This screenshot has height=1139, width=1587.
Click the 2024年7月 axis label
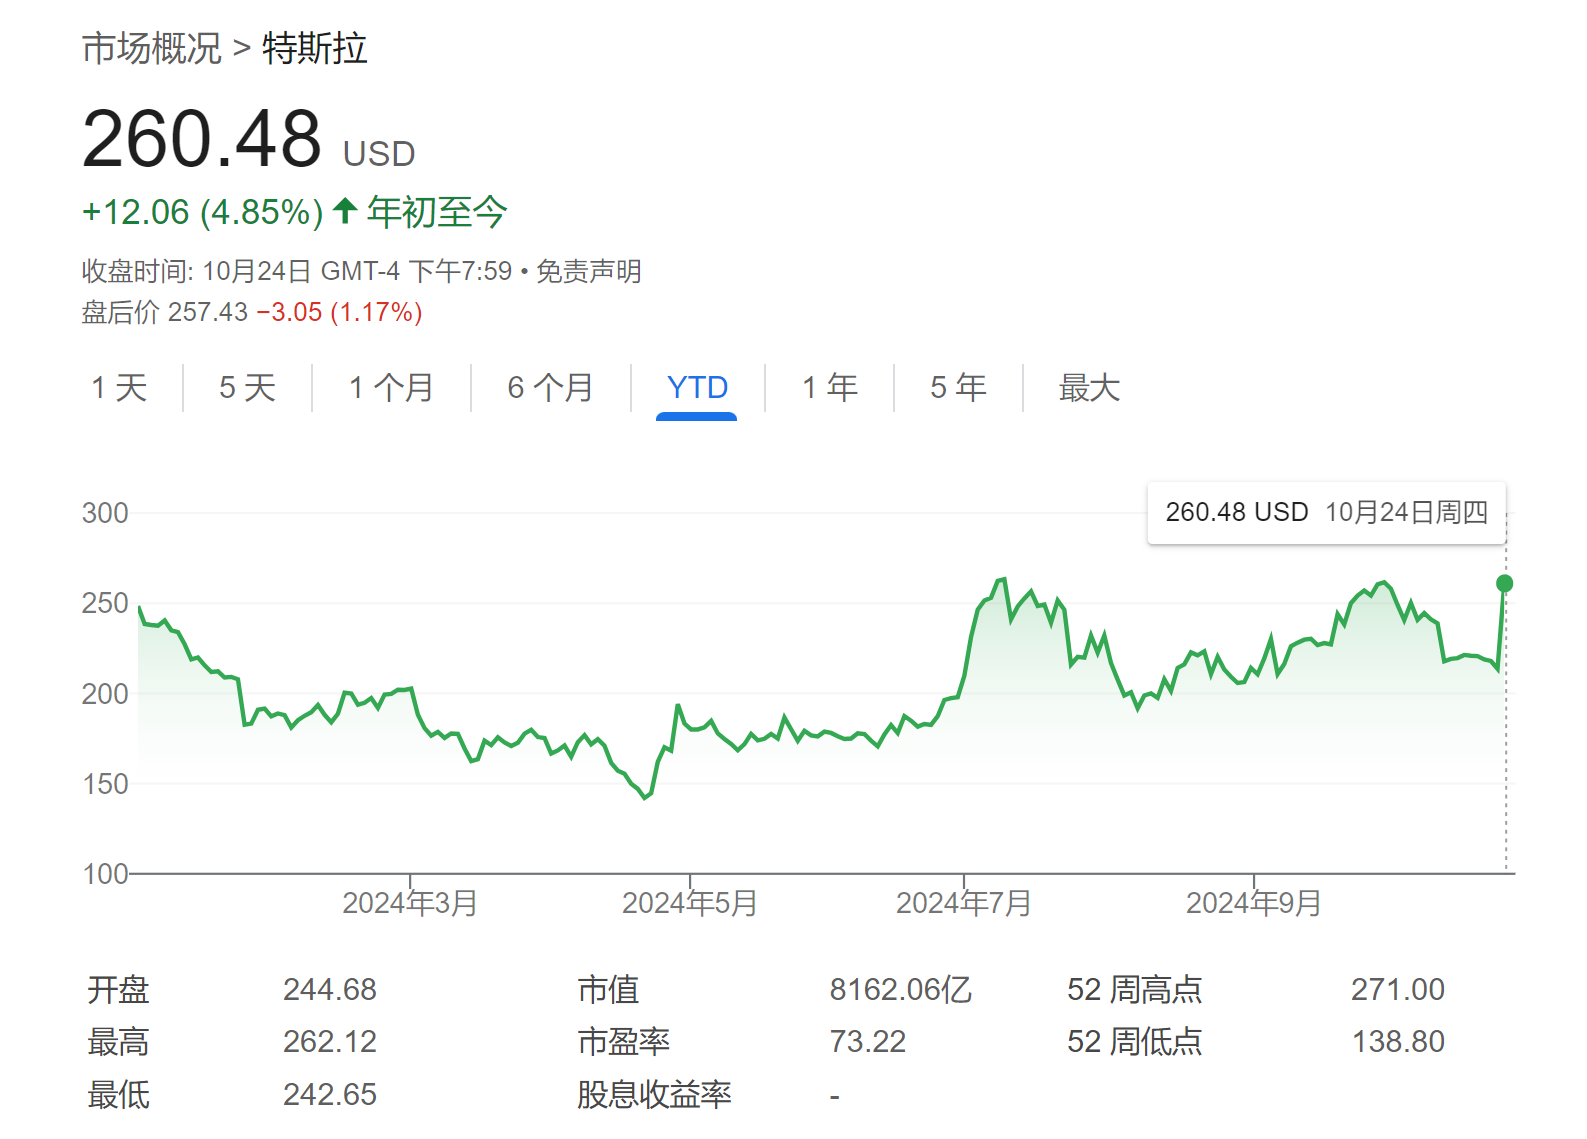[x=964, y=903]
